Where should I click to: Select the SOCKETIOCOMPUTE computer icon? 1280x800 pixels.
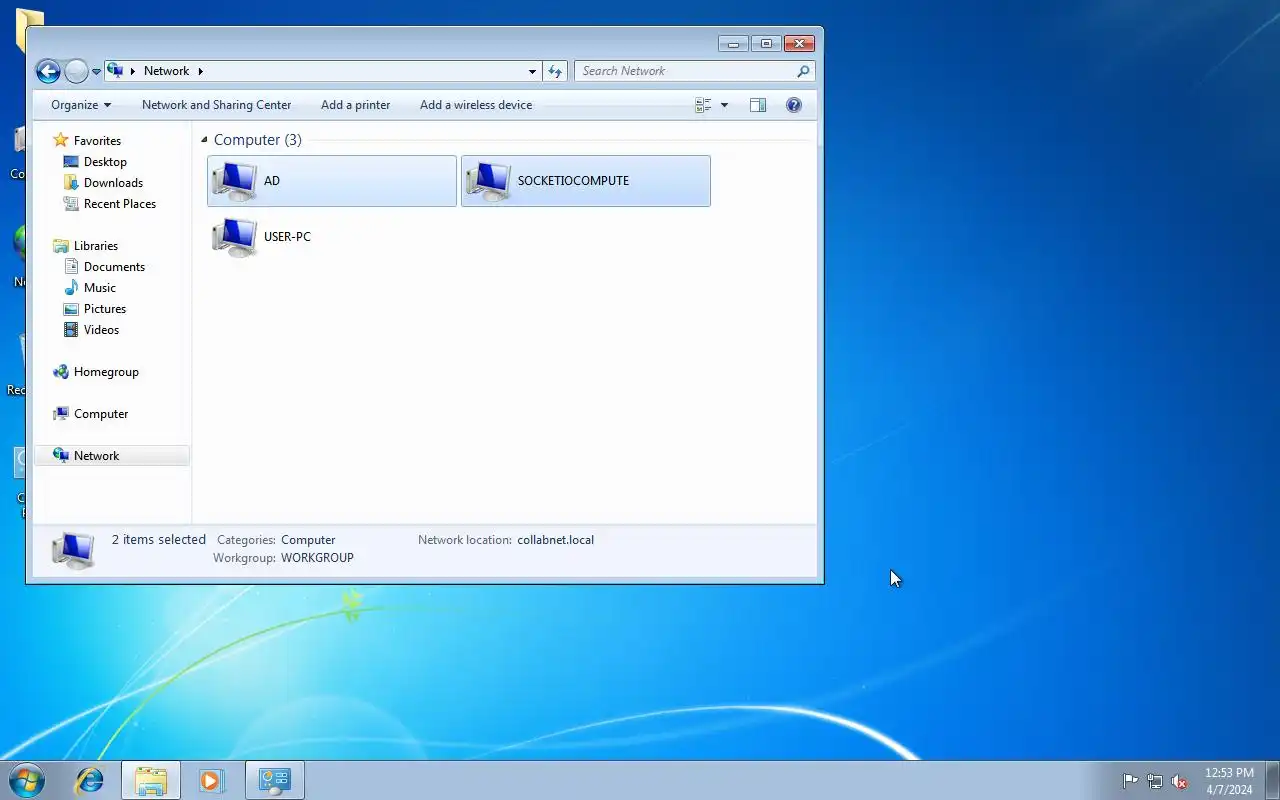(x=489, y=181)
